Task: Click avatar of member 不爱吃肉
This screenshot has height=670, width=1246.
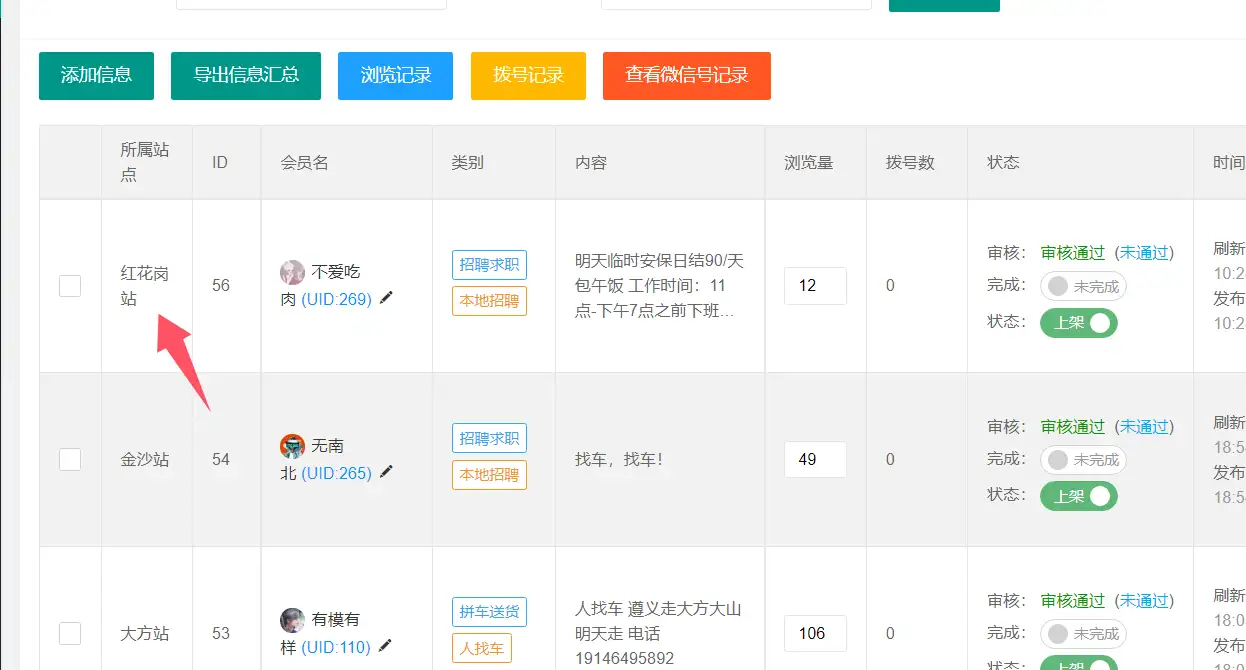Action: (292, 272)
